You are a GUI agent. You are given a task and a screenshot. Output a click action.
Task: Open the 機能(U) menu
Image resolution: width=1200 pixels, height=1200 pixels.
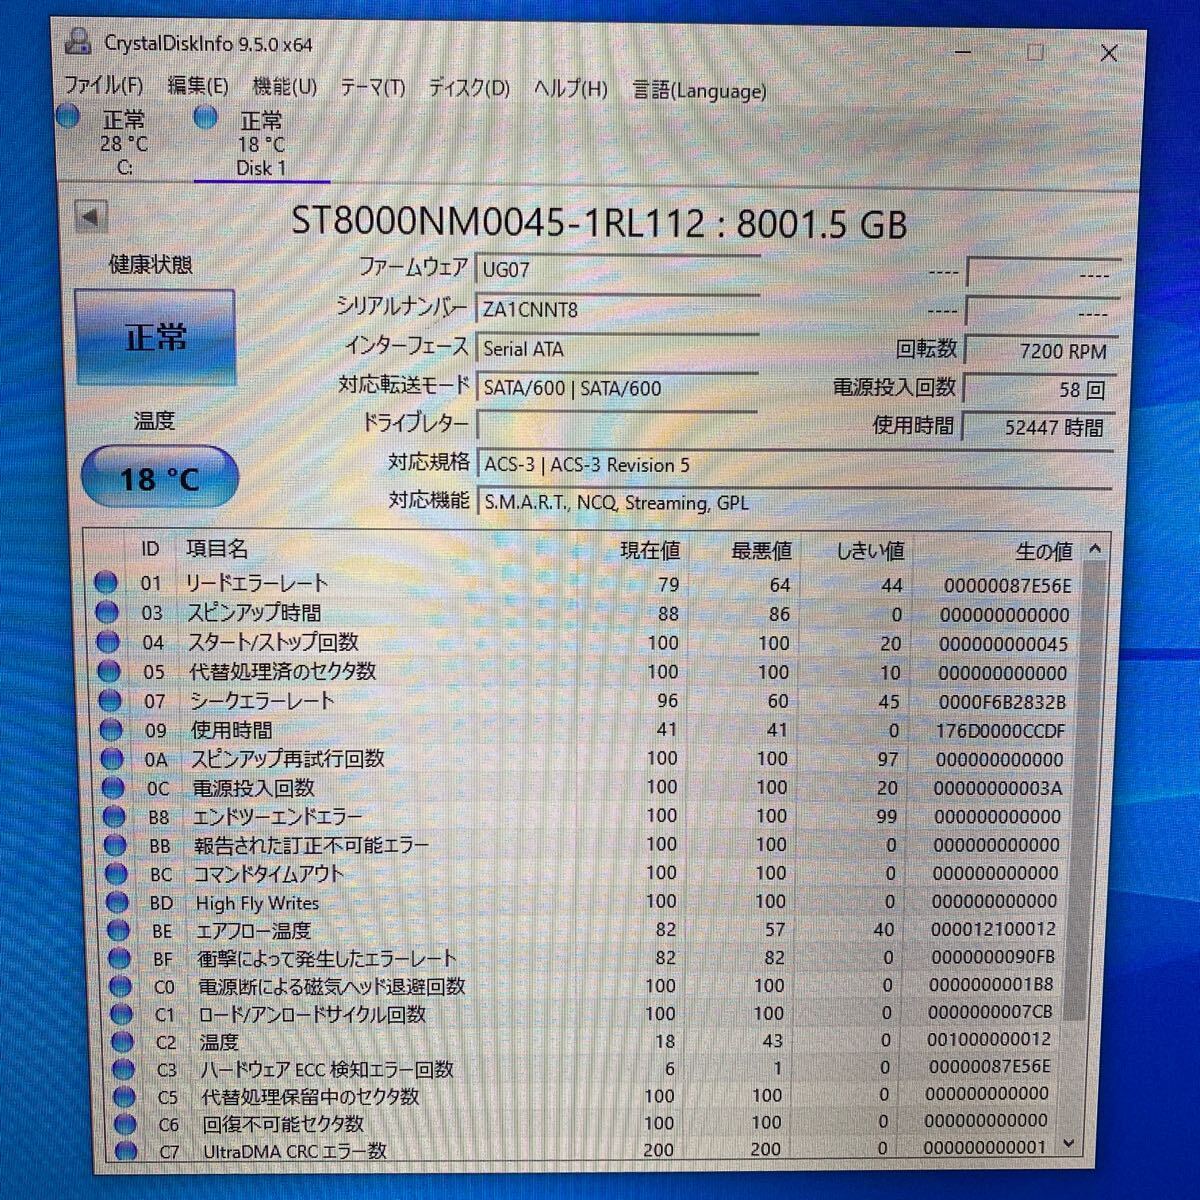284,87
